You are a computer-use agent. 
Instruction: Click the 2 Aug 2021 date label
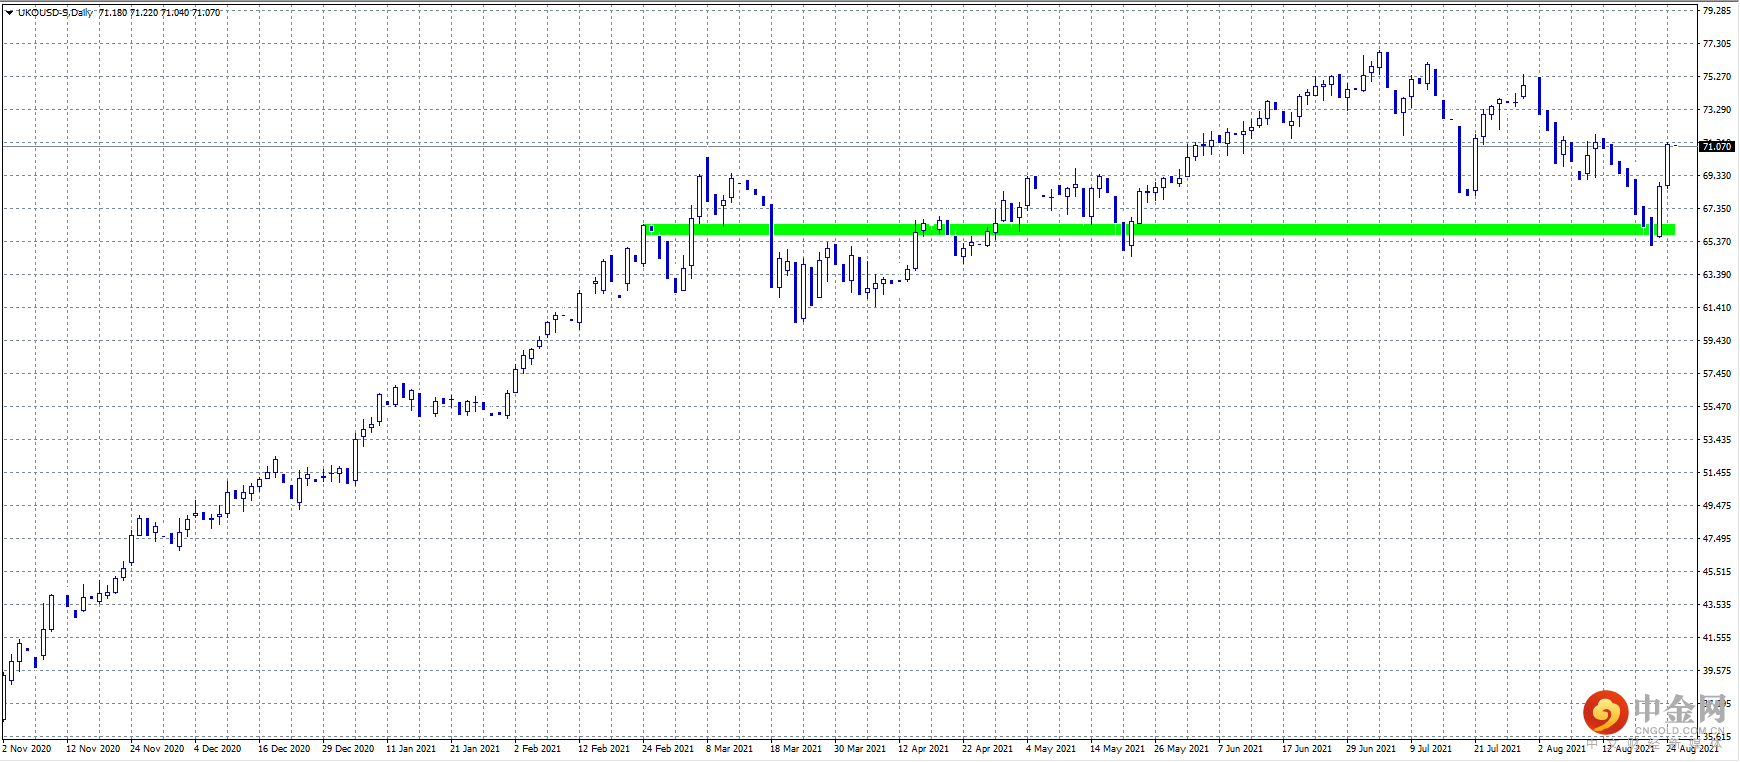1562,749
